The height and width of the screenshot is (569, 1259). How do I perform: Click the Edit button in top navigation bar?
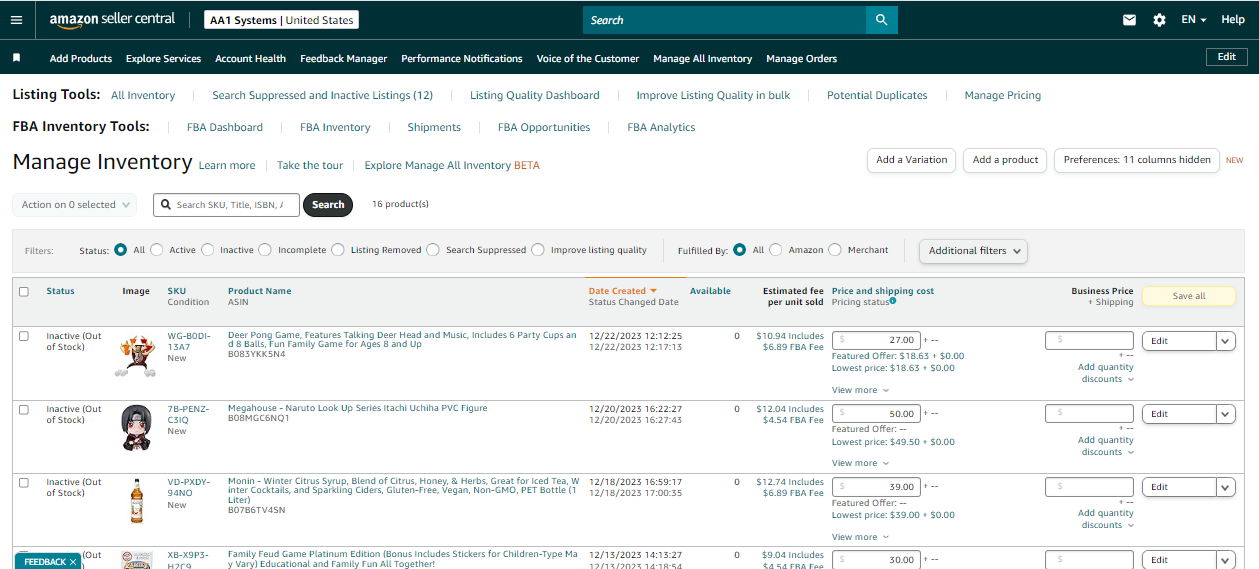[1227, 57]
